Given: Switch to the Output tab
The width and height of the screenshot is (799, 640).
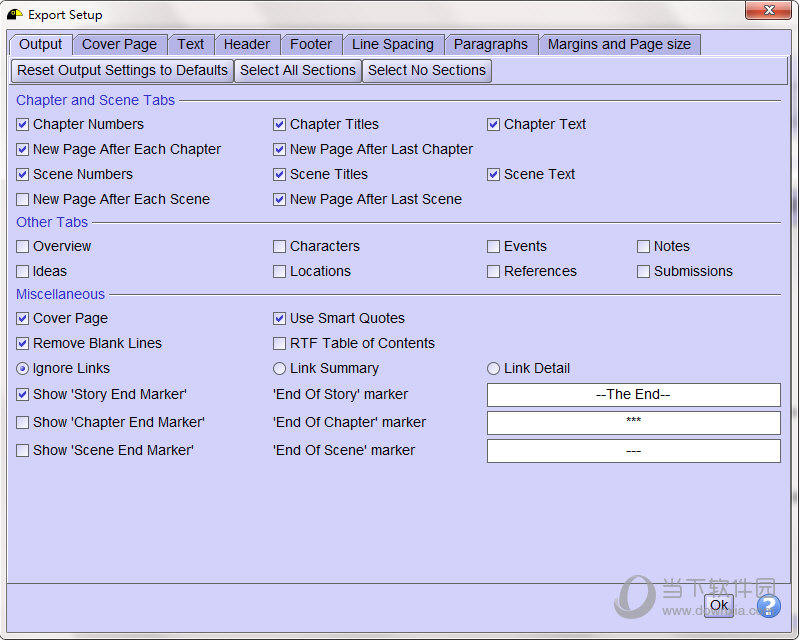Looking at the screenshot, I should tap(40, 44).
